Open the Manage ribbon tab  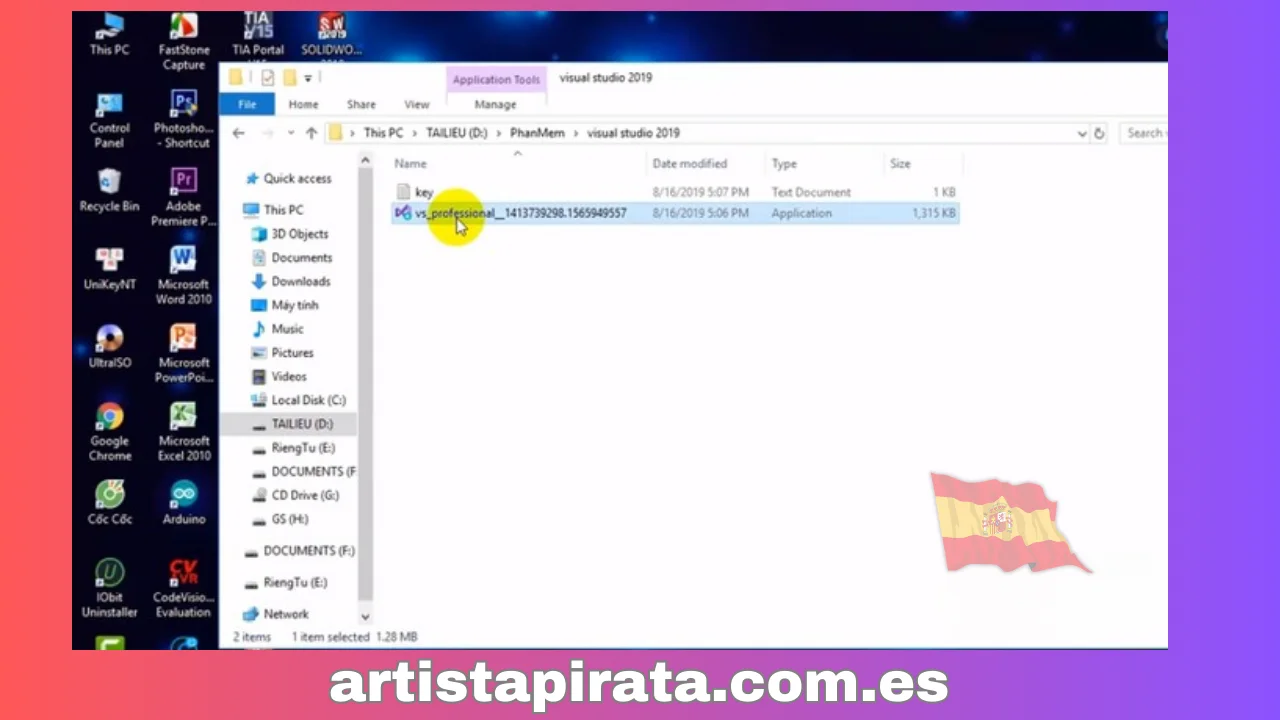[495, 104]
